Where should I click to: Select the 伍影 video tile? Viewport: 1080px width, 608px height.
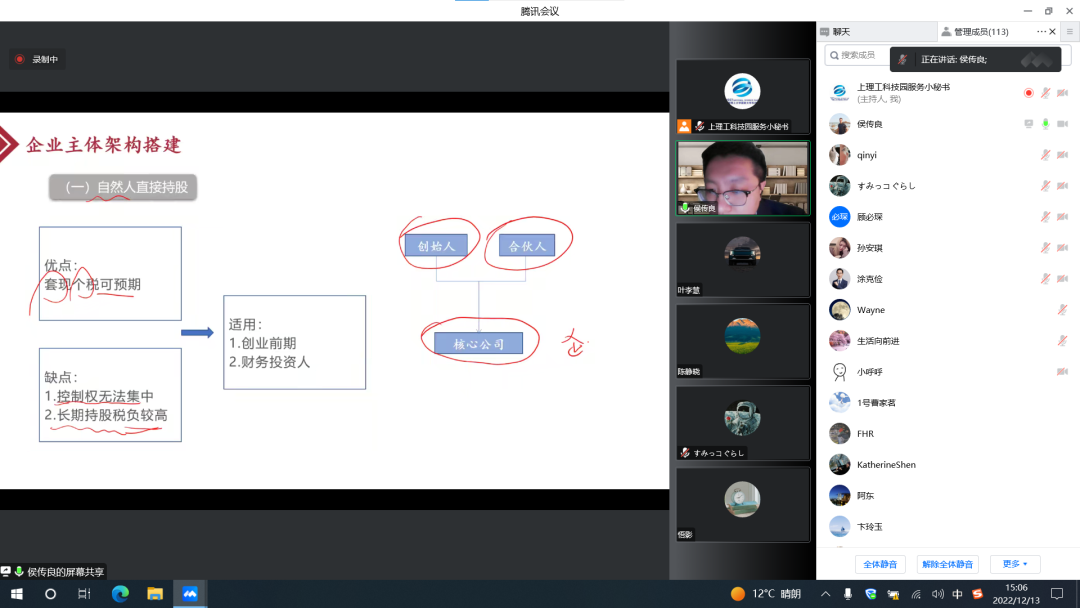(742, 504)
